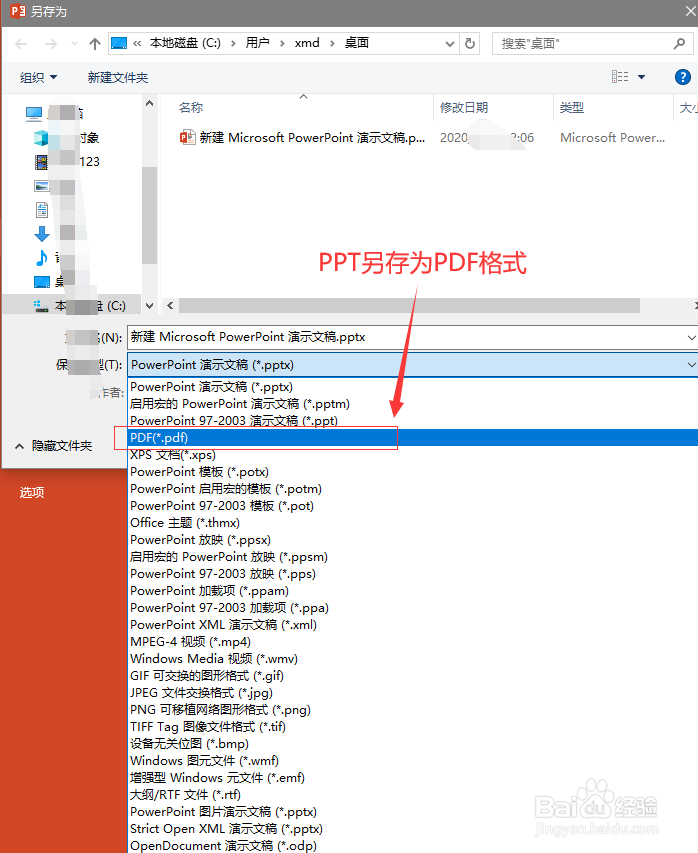Select PNG format (*.png)
This screenshot has height=853, width=698.
(413, 709)
